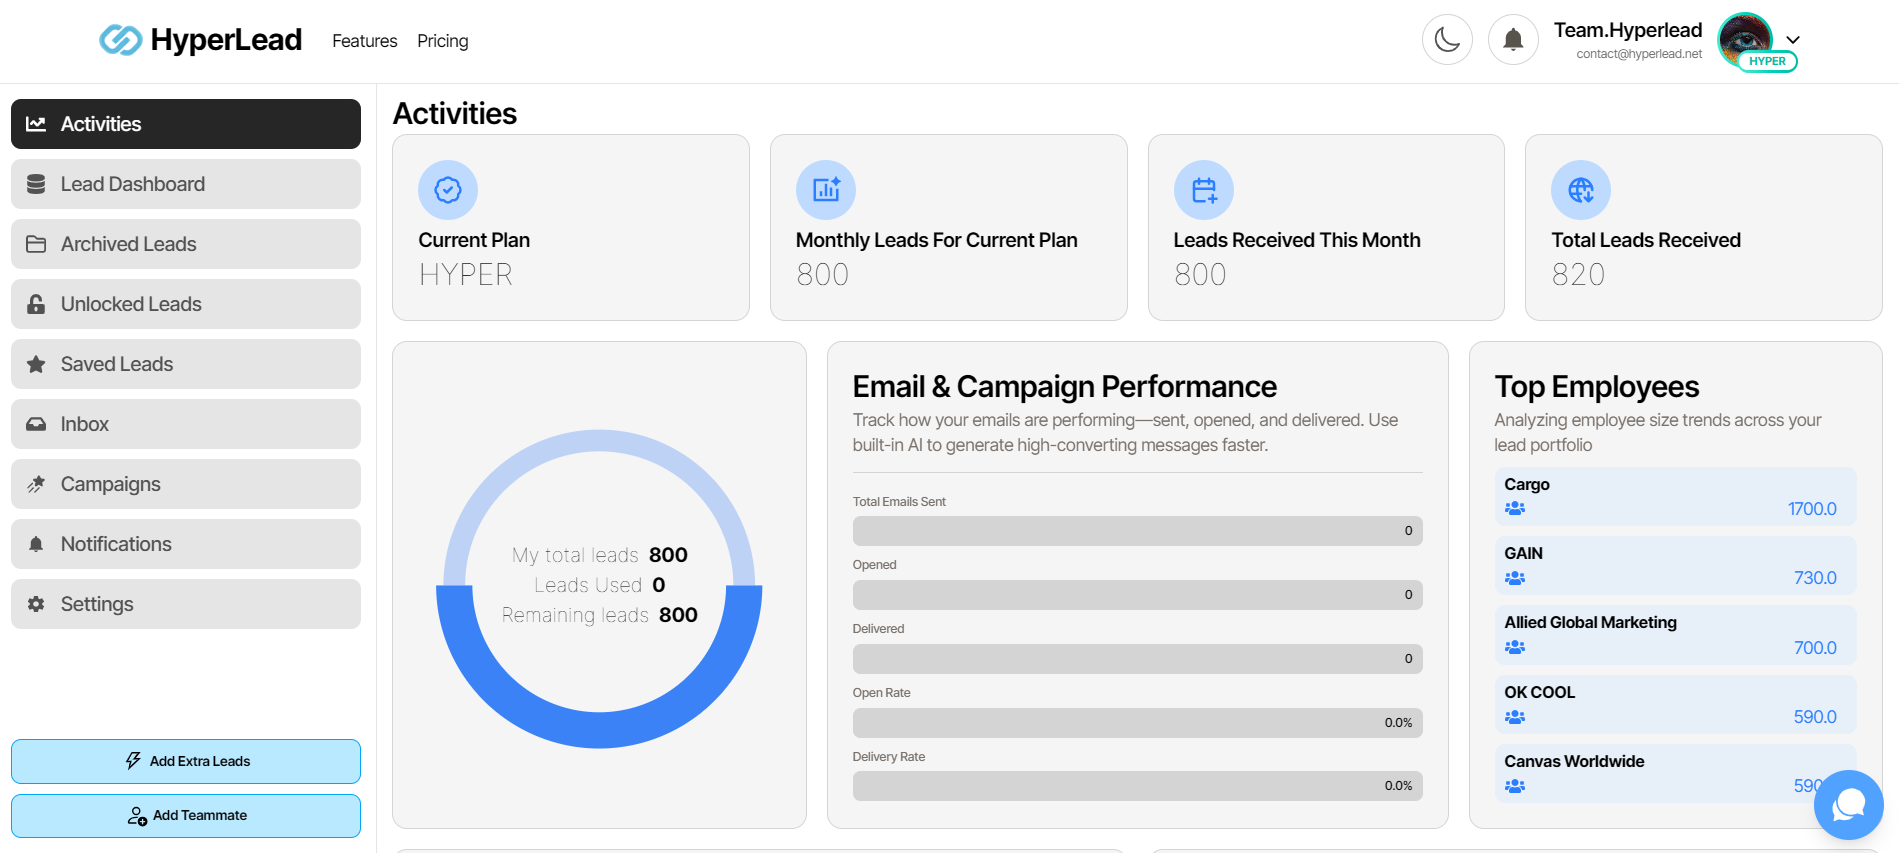The image size is (1899, 853).
Task: Open the Inbox
Action: point(186,424)
